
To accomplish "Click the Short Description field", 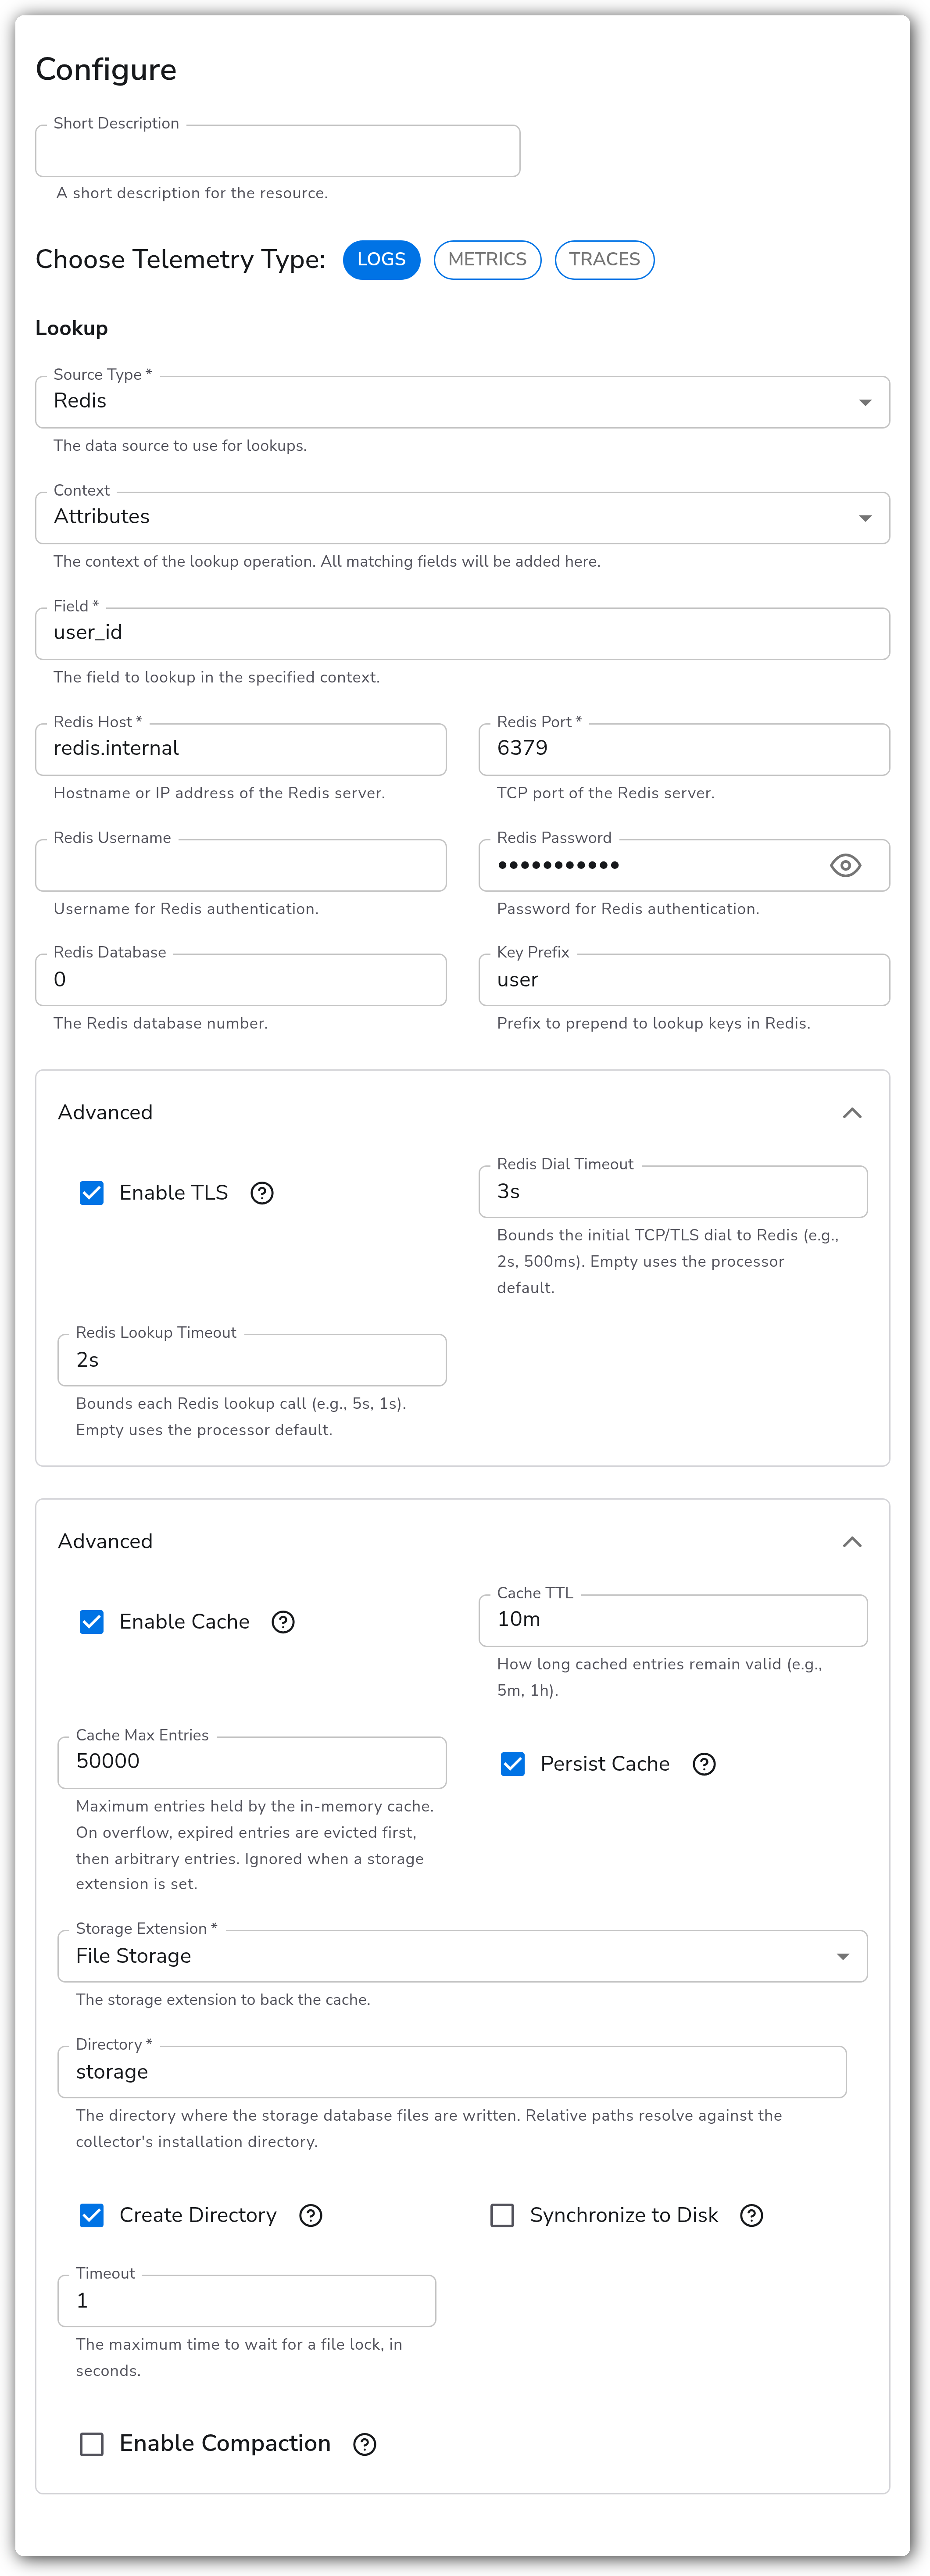I will [278, 151].
